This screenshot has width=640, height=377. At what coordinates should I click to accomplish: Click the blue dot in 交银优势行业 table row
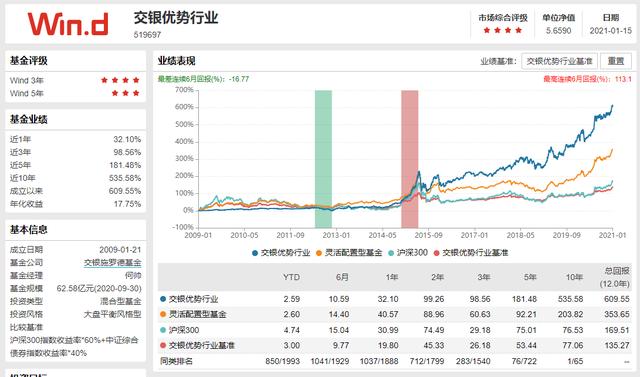coord(163,299)
